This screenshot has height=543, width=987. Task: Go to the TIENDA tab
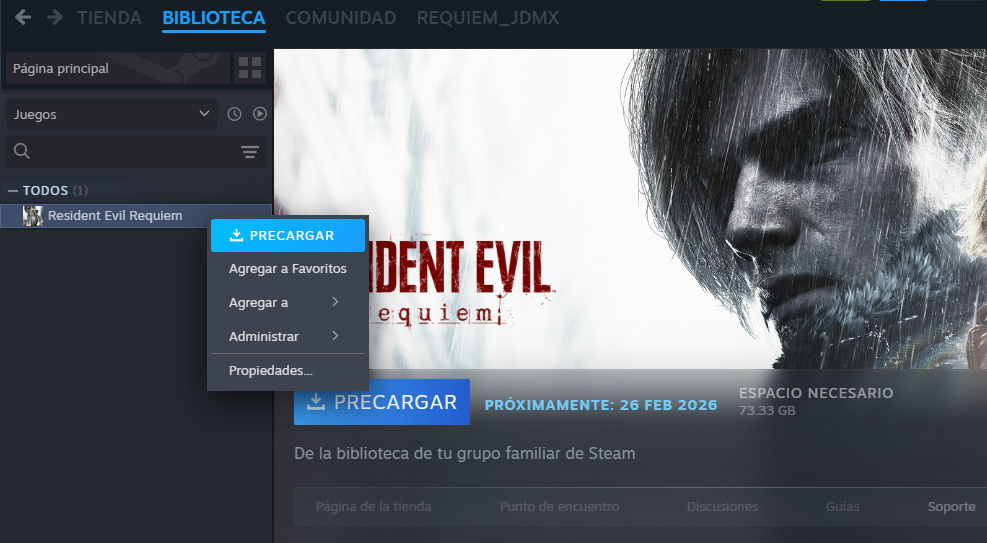(x=109, y=18)
